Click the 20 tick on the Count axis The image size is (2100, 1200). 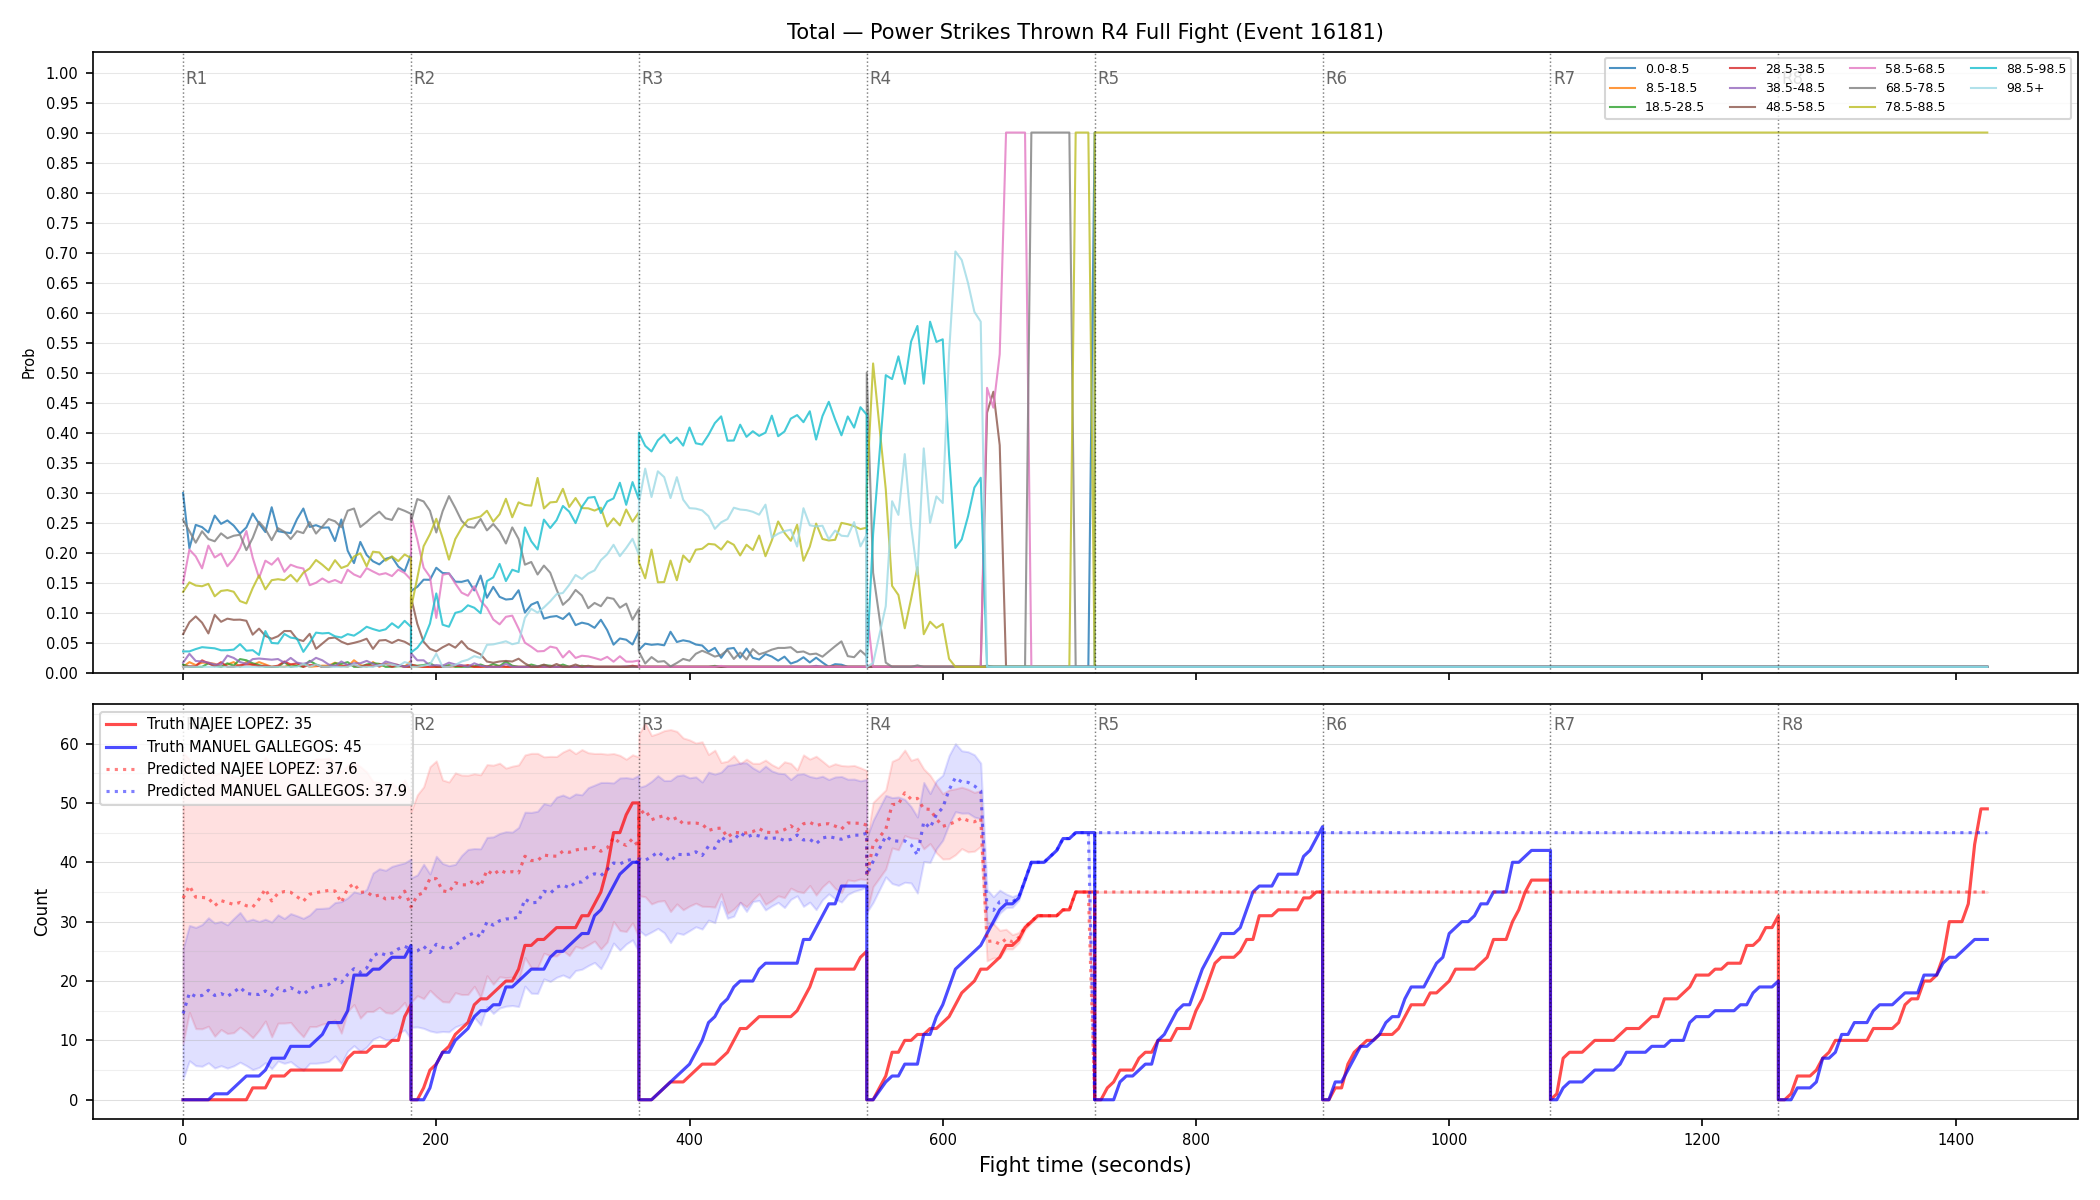click(x=70, y=981)
